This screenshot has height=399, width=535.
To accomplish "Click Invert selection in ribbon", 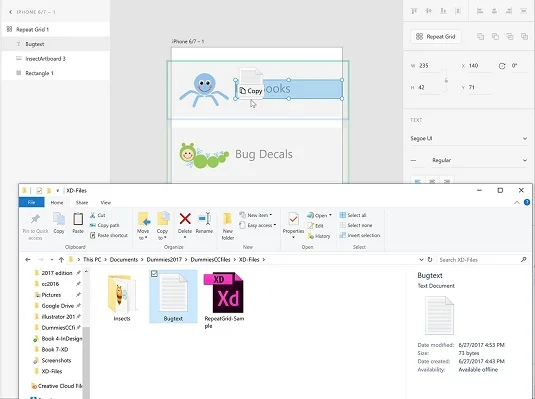I will (x=360, y=236).
